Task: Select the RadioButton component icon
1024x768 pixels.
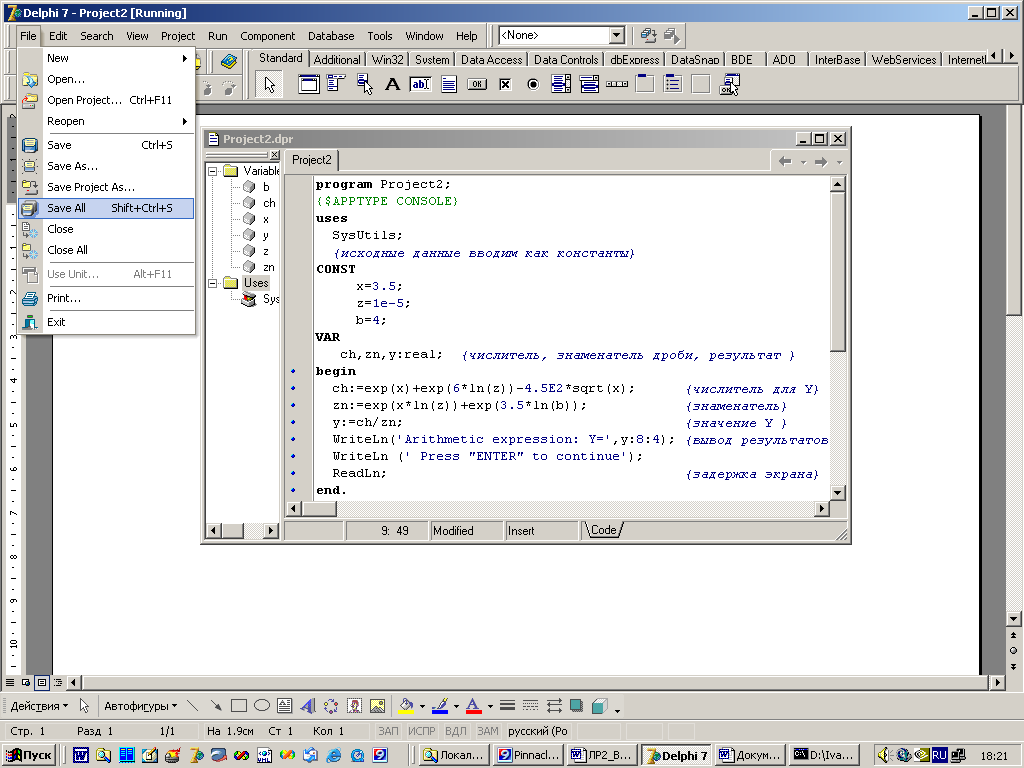Action: point(533,84)
